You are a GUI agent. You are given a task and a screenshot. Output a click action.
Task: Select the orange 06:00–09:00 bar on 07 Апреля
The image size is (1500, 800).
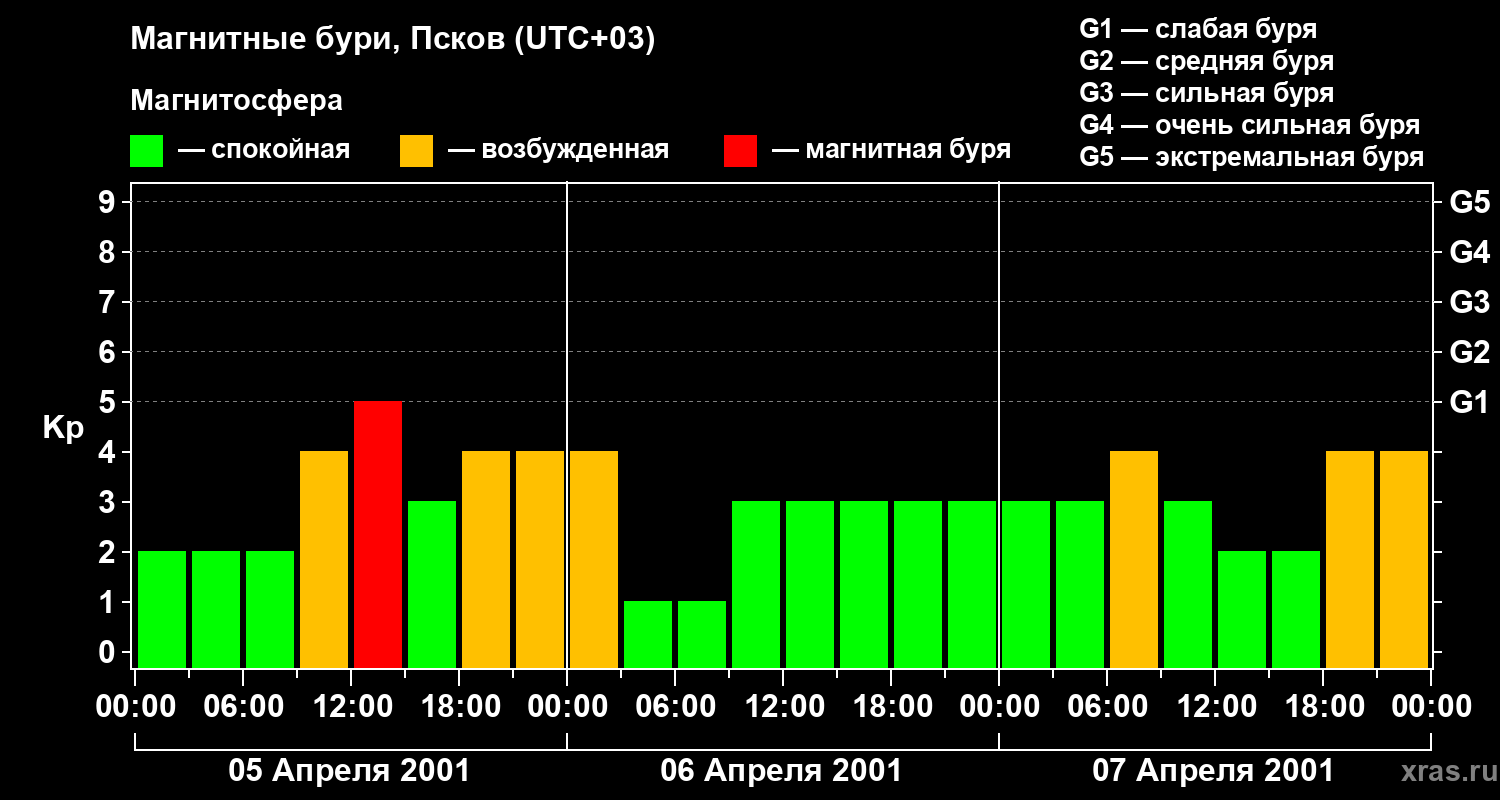coord(1134,559)
